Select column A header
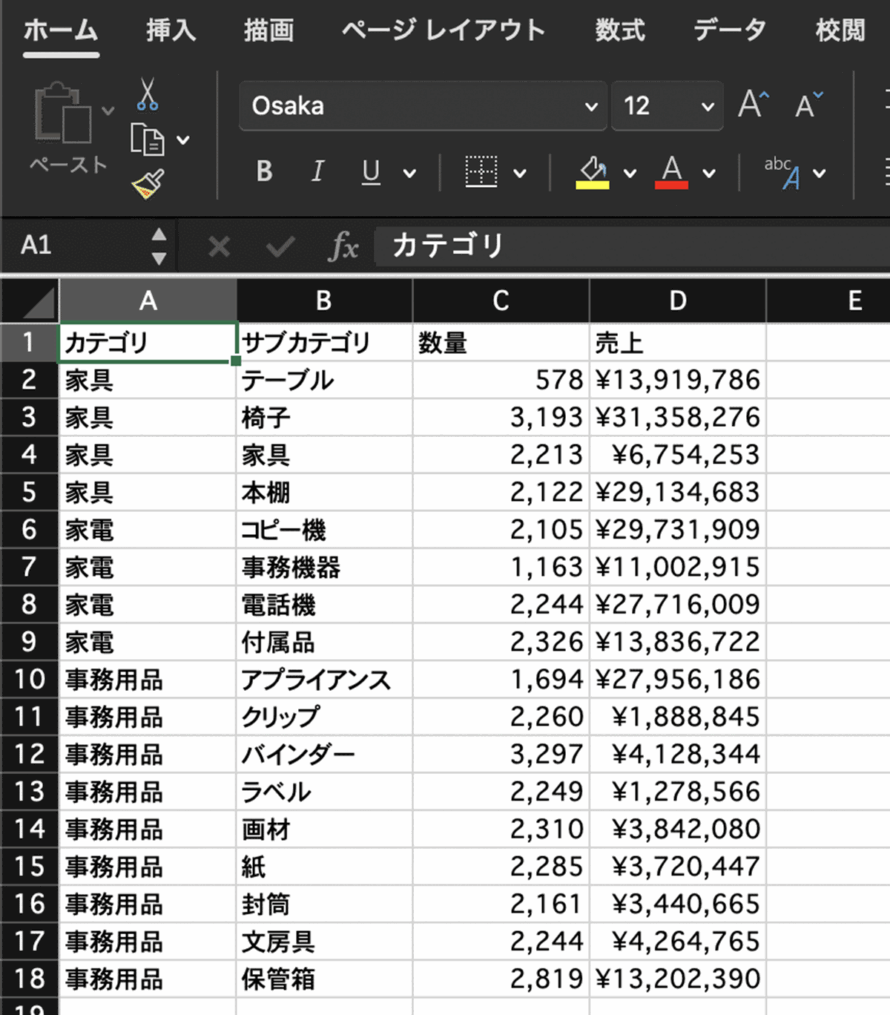The height and width of the screenshot is (1015, 890). pos(148,301)
